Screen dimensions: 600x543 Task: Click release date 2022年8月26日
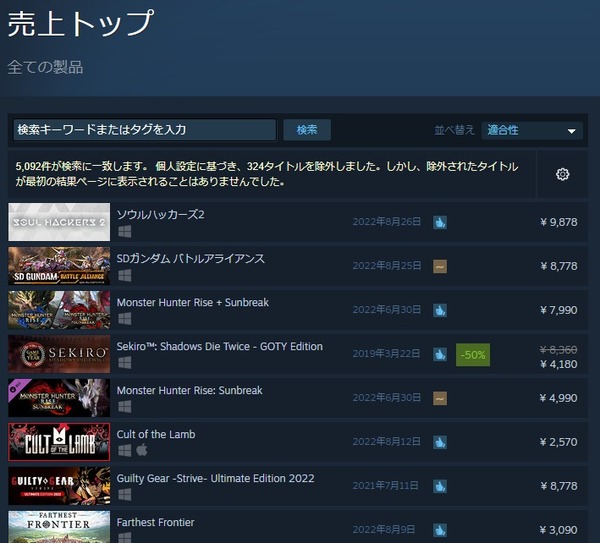click(x=387, y=222)
